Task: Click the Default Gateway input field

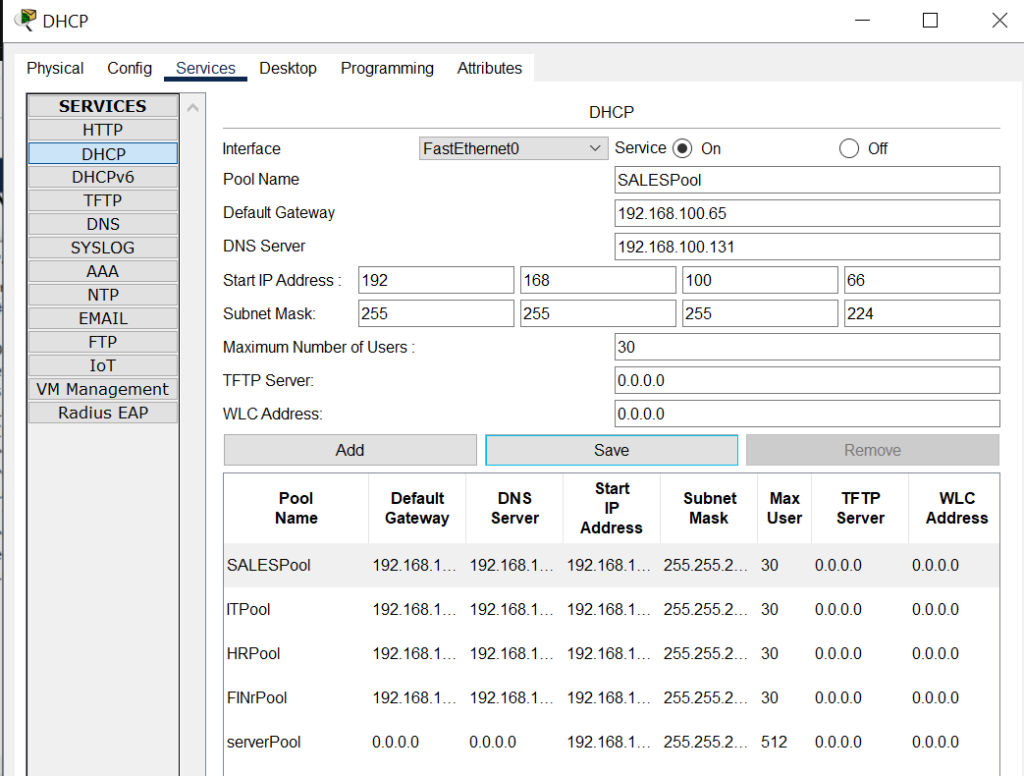Action: pos(807,213)
